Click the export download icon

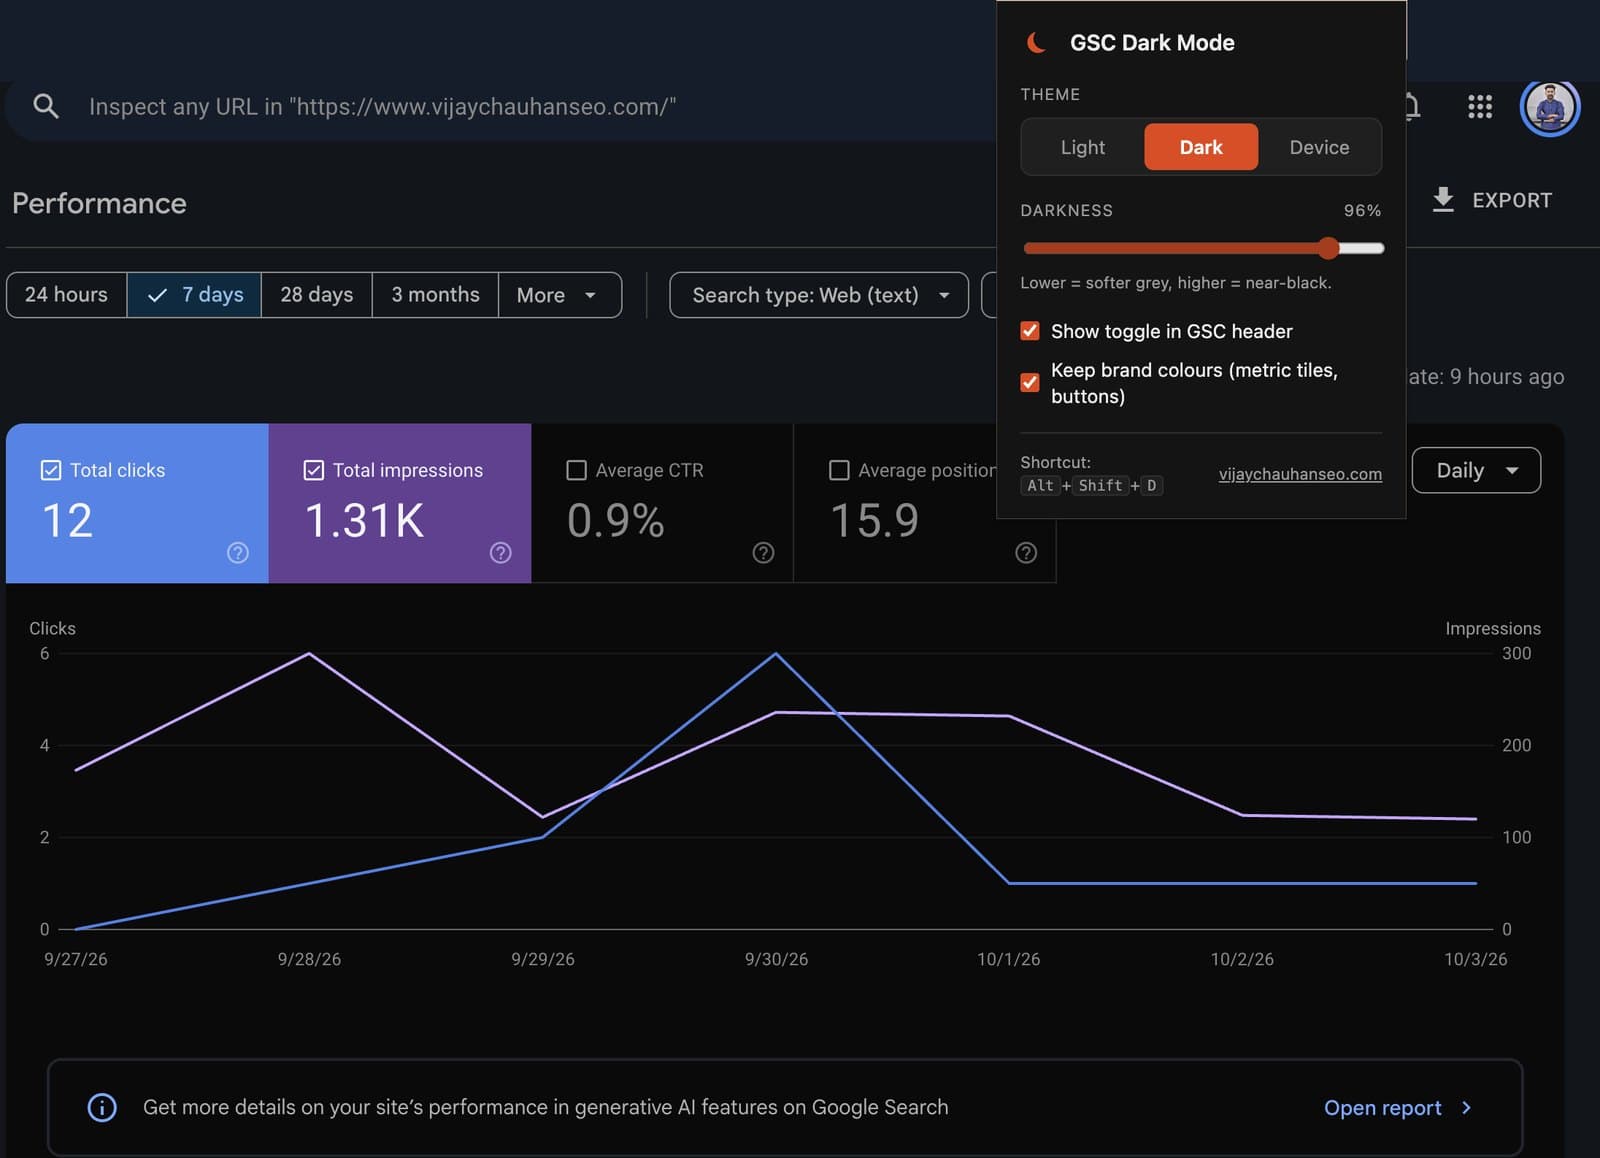point(1442,200)
